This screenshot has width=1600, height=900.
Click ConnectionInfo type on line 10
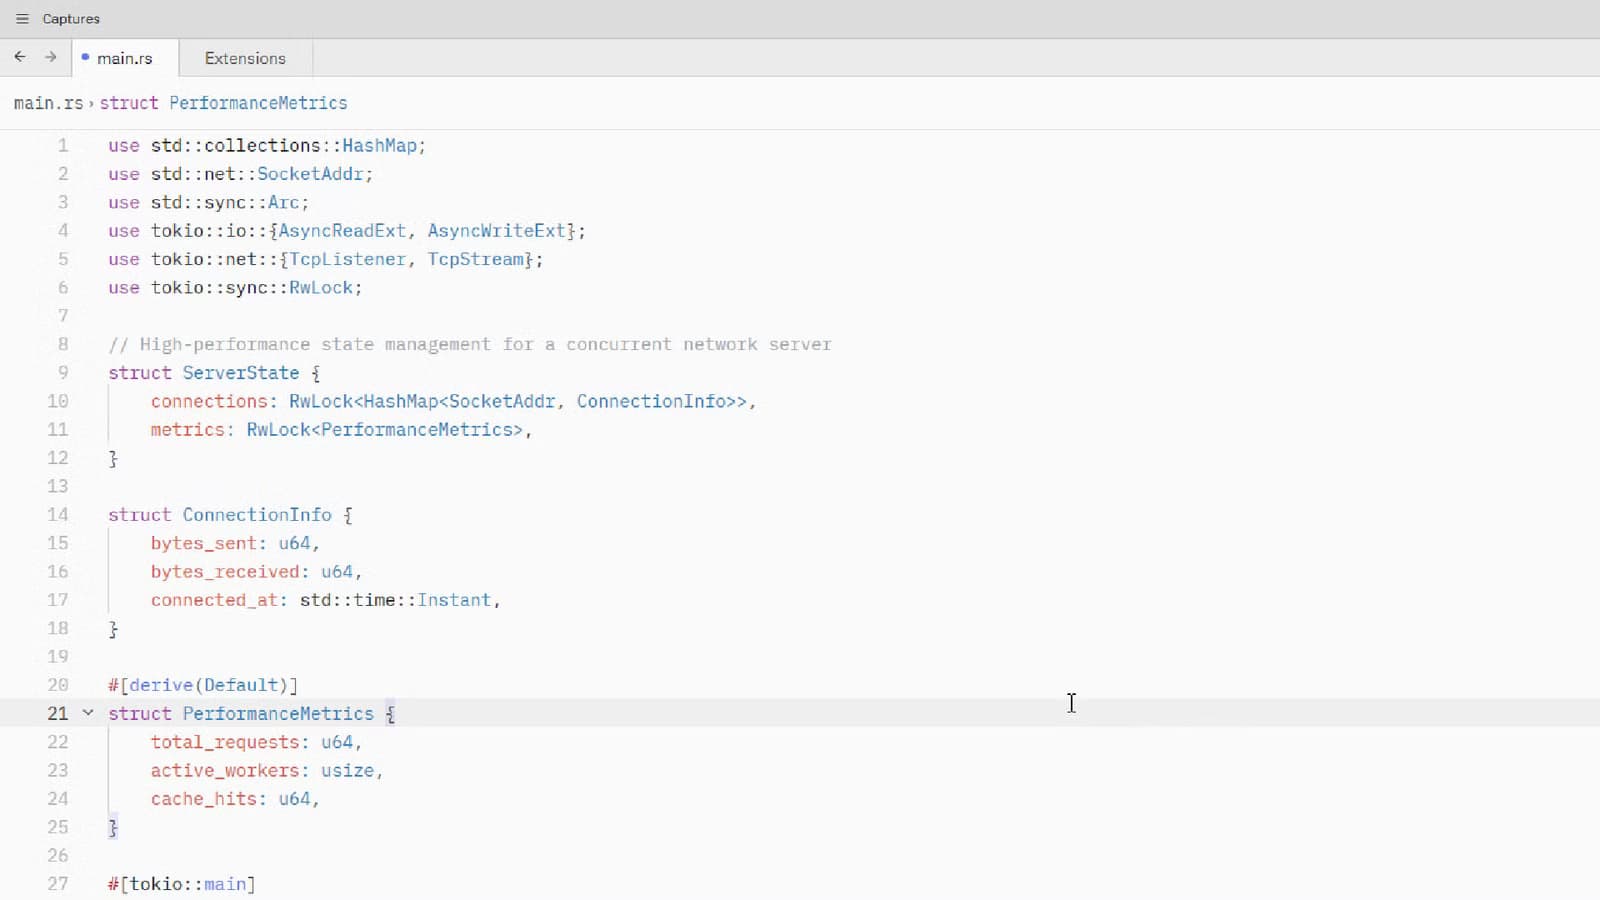coord(651,401)
